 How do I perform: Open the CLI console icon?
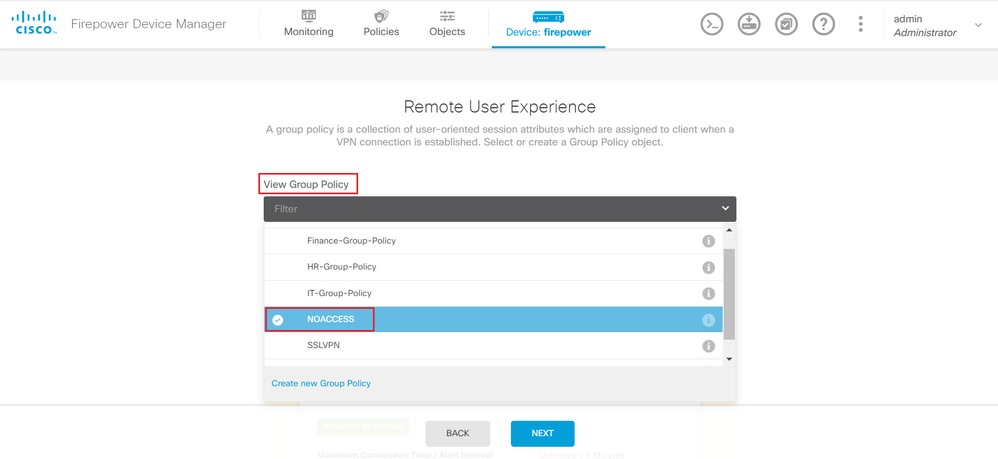coord(711,24)
